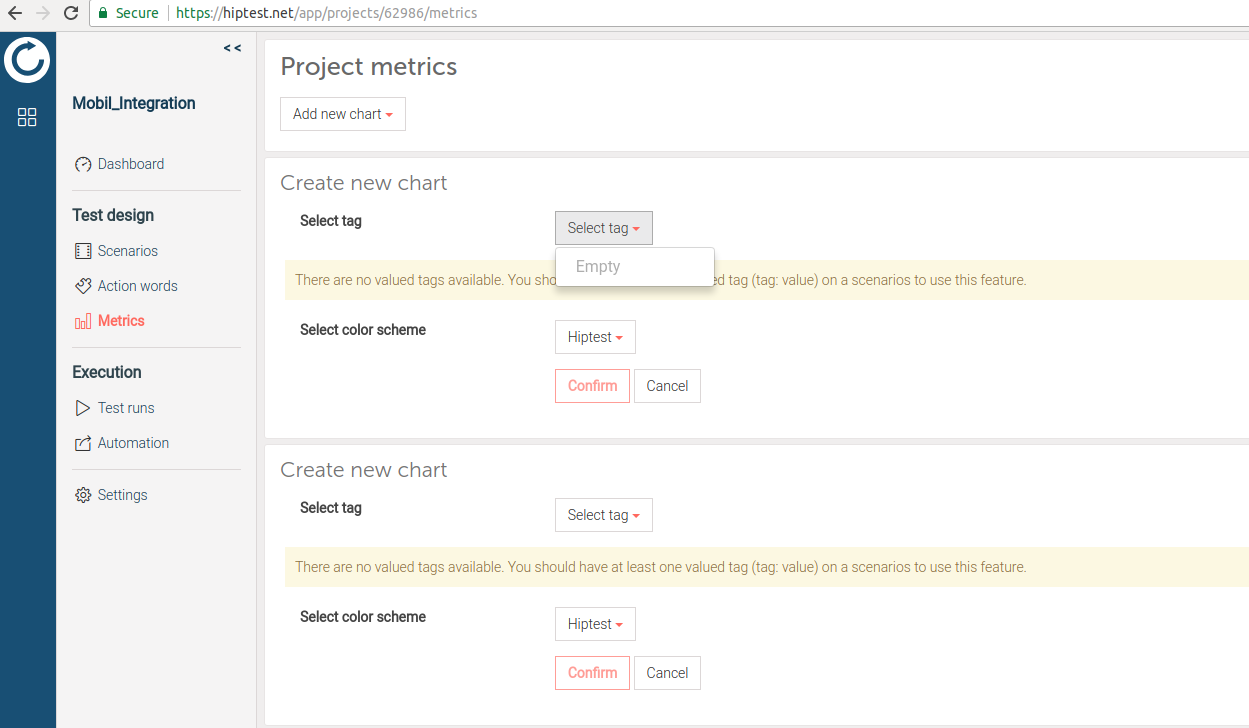Open the first Select tag dropdown
1249x728 pixels.
click(x=603, y=228)
